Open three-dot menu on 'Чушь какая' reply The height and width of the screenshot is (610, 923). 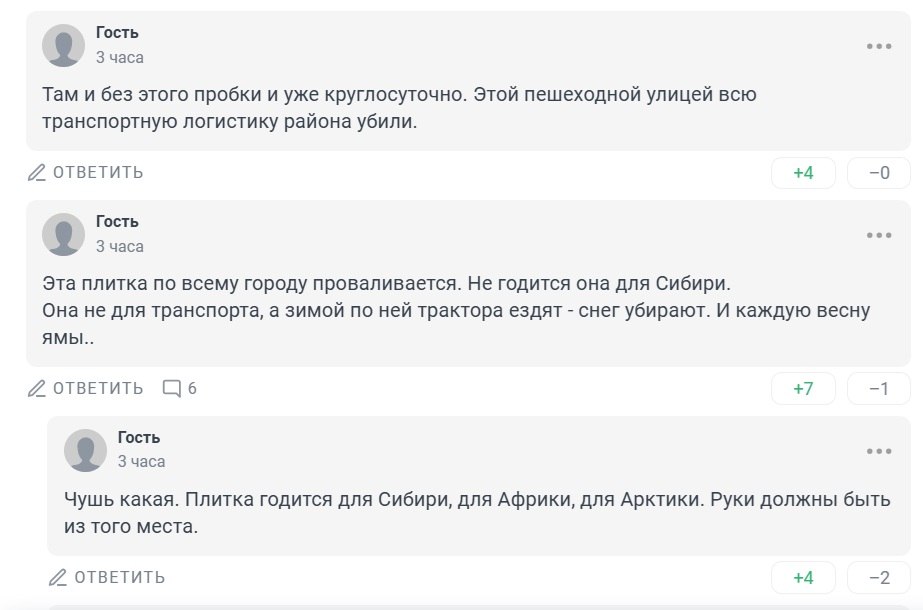pos(879,451)
